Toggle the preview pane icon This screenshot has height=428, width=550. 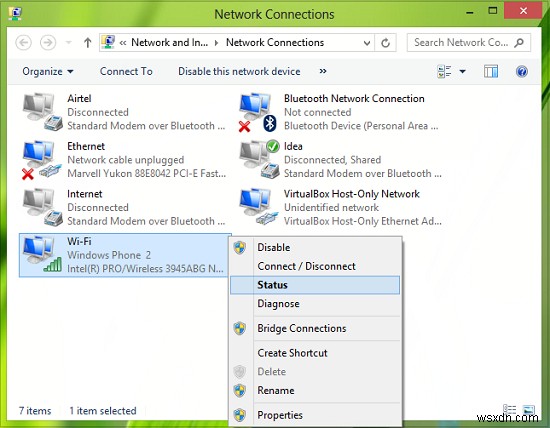[x=491, y=72]
